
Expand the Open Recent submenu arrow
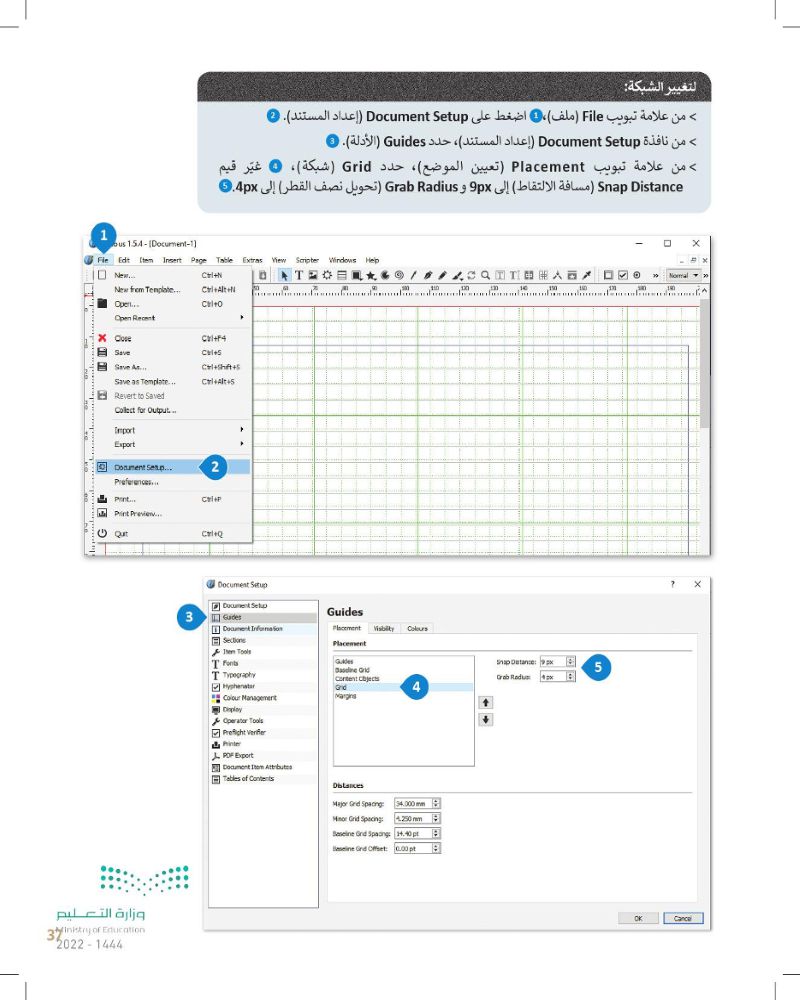[x=242, y=318]
